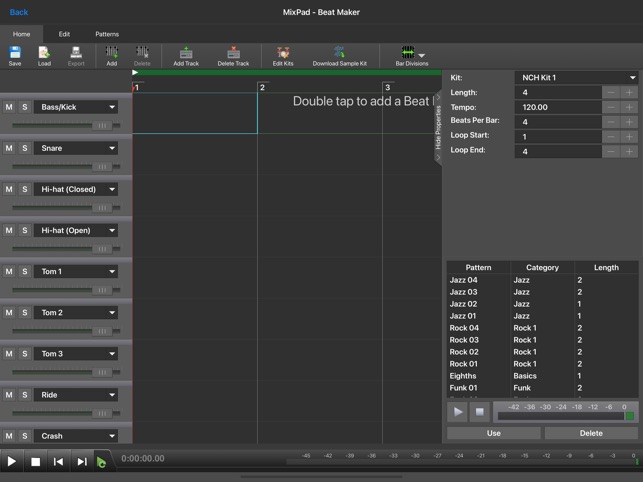
Task: Open the Load file icon
Action: pyautogui.click(x=44, y=56)
